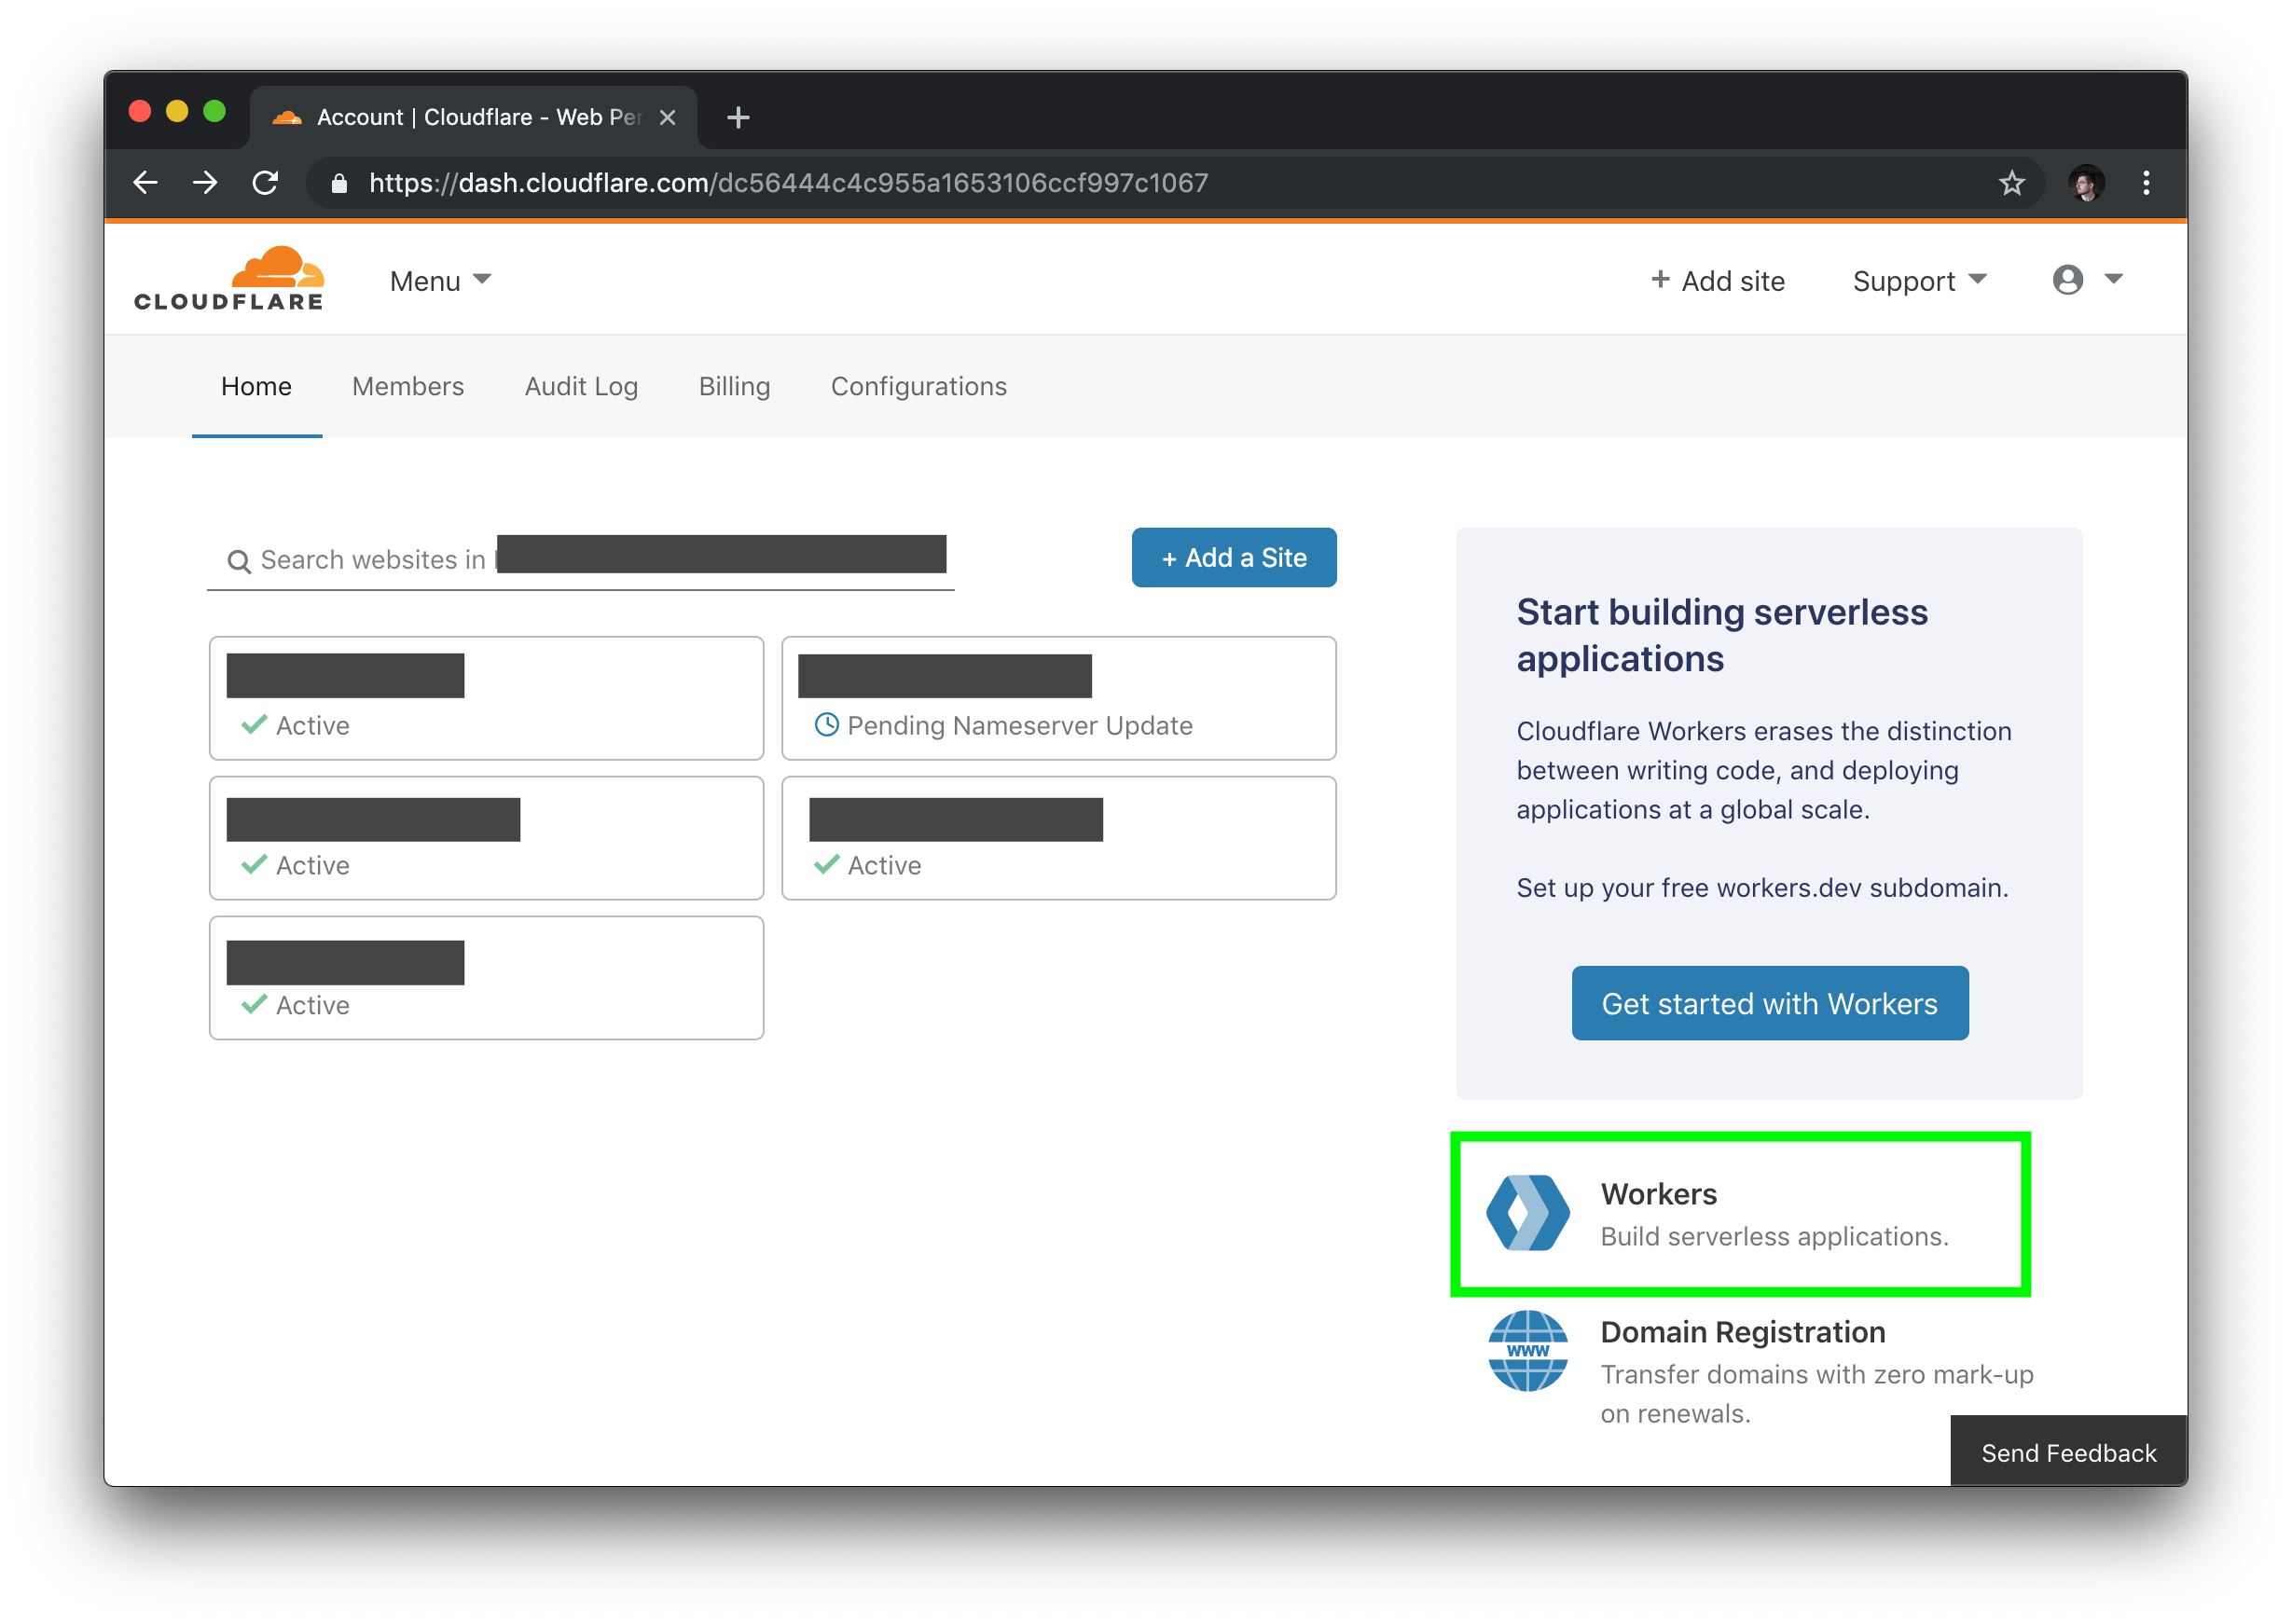Click the Workers hexagon icon
Image resolution: width=2292 pixels, height=1624 pixels.
[1527, 1212]
